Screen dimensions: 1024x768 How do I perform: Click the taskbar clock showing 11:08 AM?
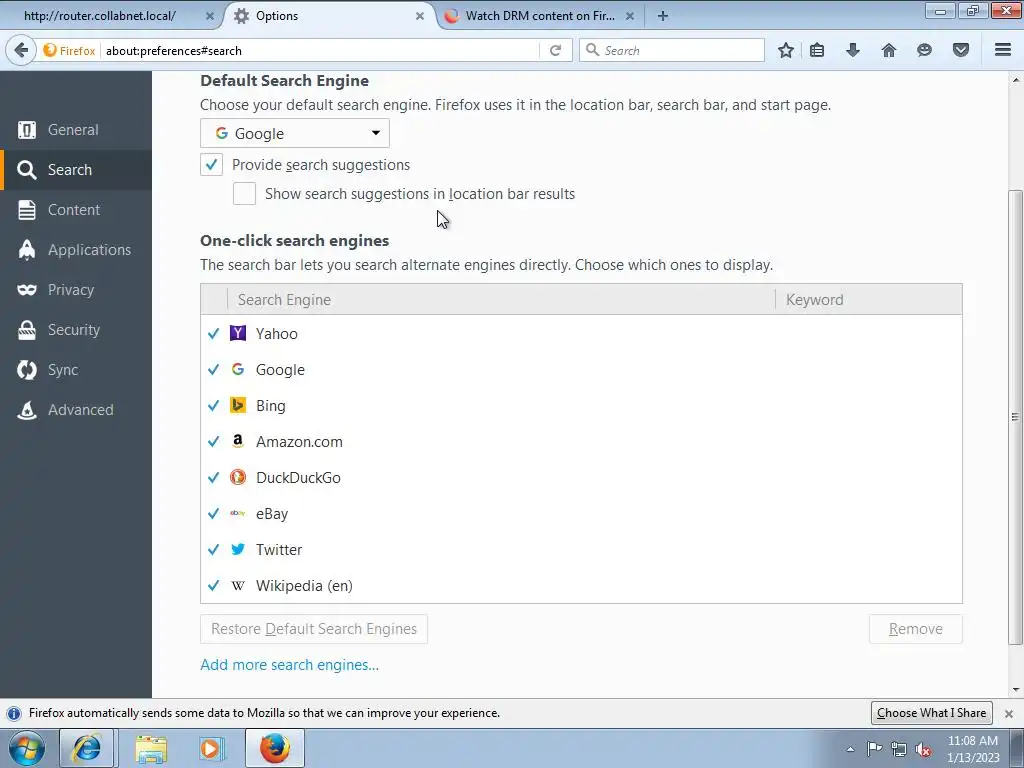(973, 748)
